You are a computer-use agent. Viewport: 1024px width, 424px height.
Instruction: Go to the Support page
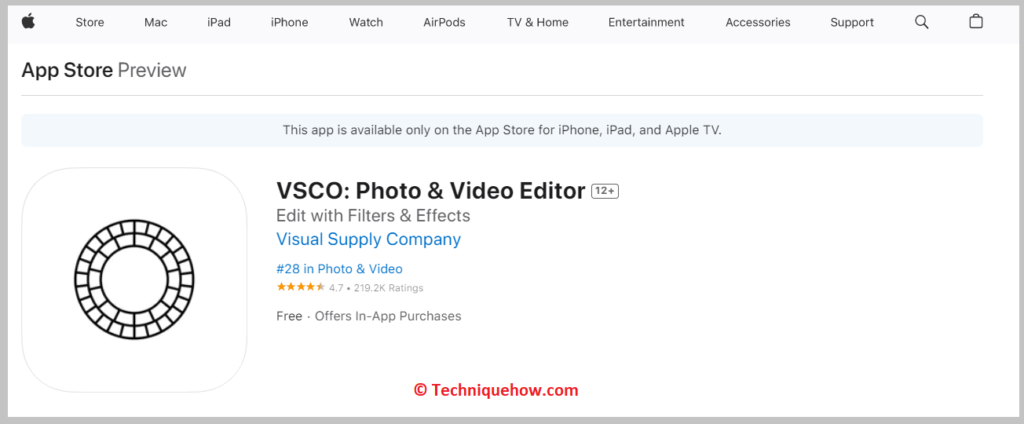852,22
